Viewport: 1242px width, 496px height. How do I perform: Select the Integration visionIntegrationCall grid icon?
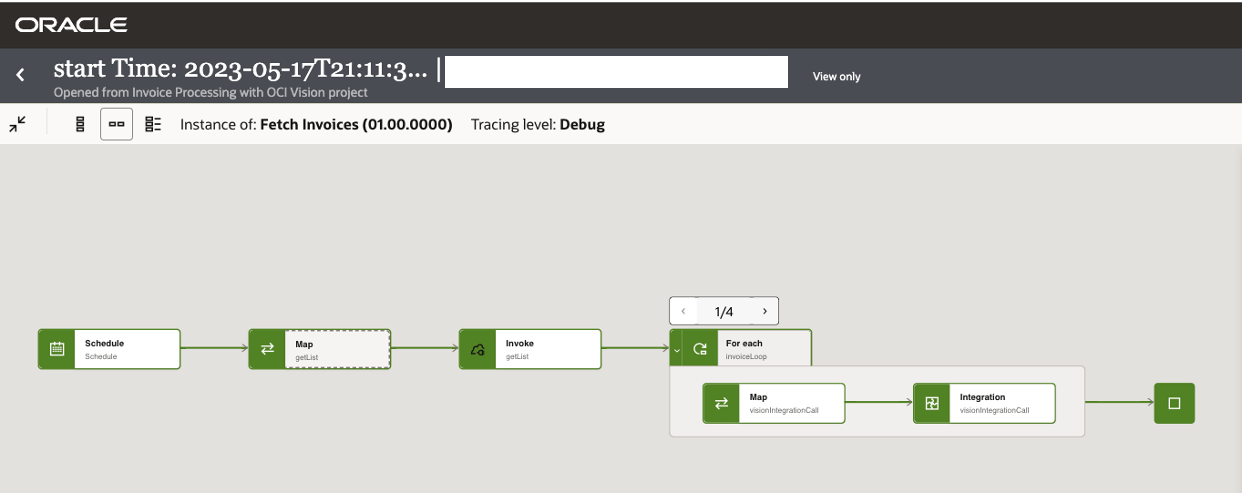tap(932, 403)
